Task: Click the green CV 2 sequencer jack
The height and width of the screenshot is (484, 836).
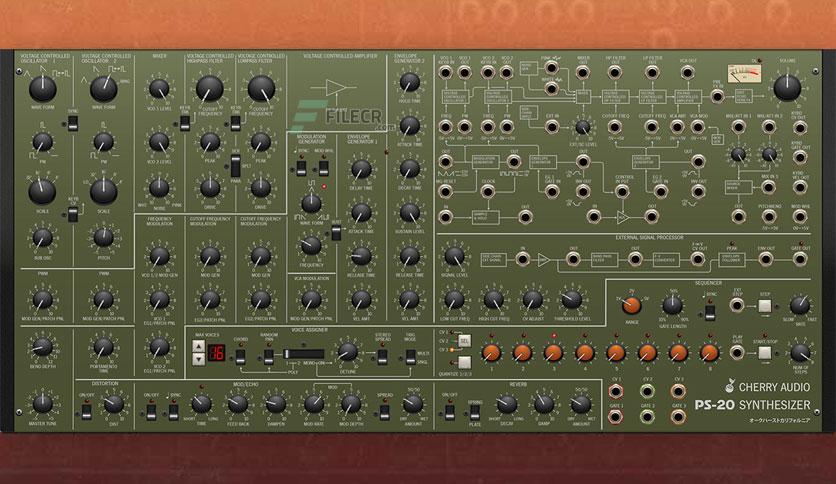Action: coord(647,392)
